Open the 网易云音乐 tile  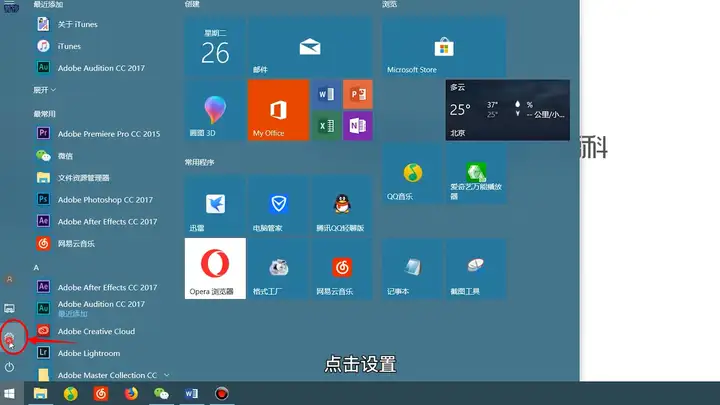(342, 269)
